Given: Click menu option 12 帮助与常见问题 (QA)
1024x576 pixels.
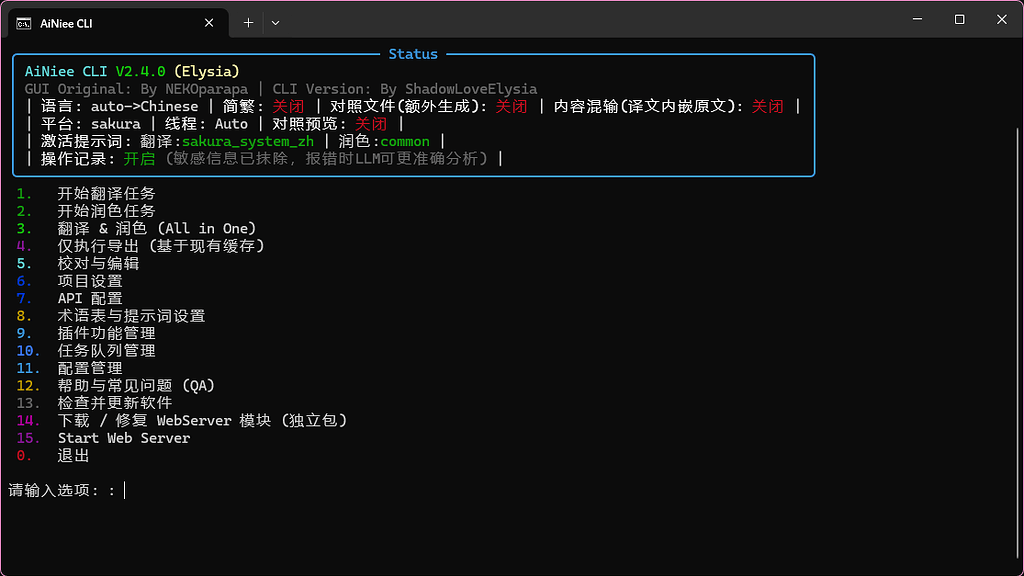Looking at the screenshot, I should click(x=116, y=386).
